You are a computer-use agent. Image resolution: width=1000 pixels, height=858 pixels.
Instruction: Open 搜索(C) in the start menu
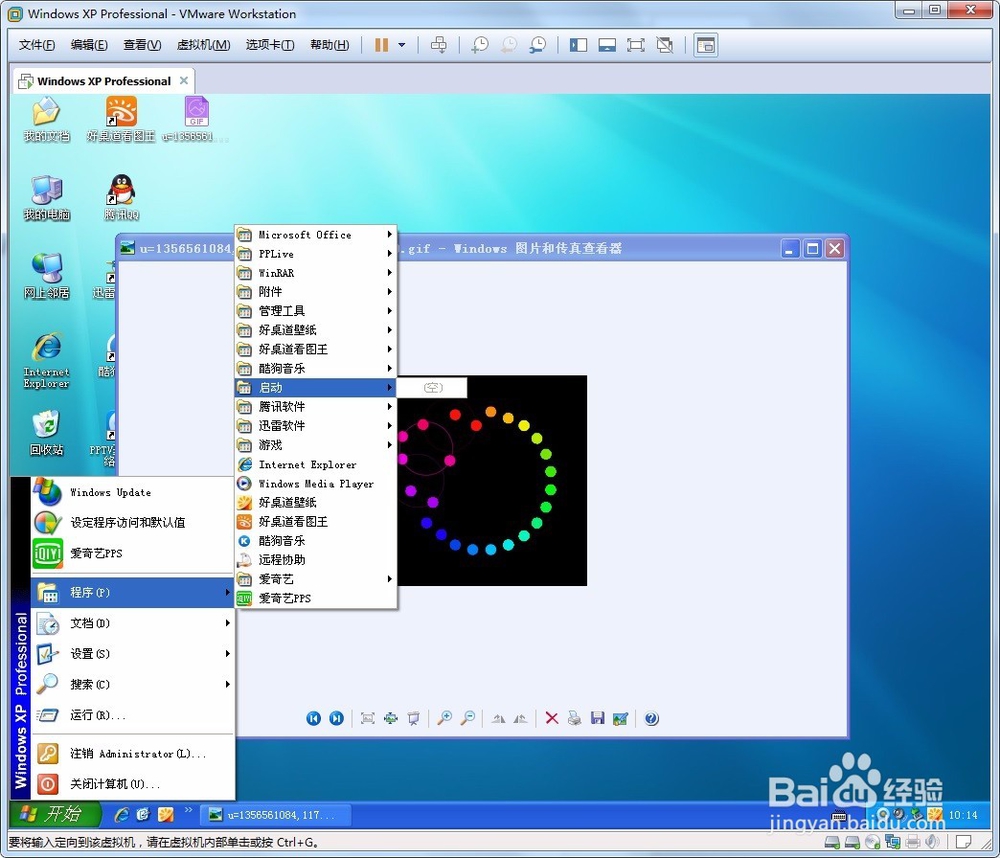pyautogui.click(x=132, y=684)
